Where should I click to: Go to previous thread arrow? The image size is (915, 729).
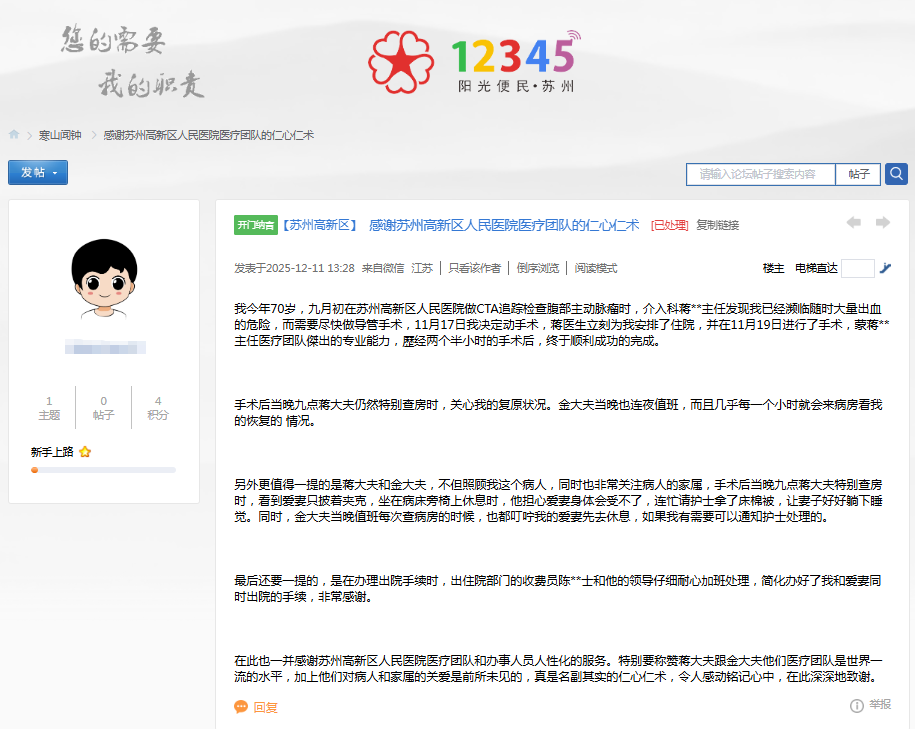853,223
